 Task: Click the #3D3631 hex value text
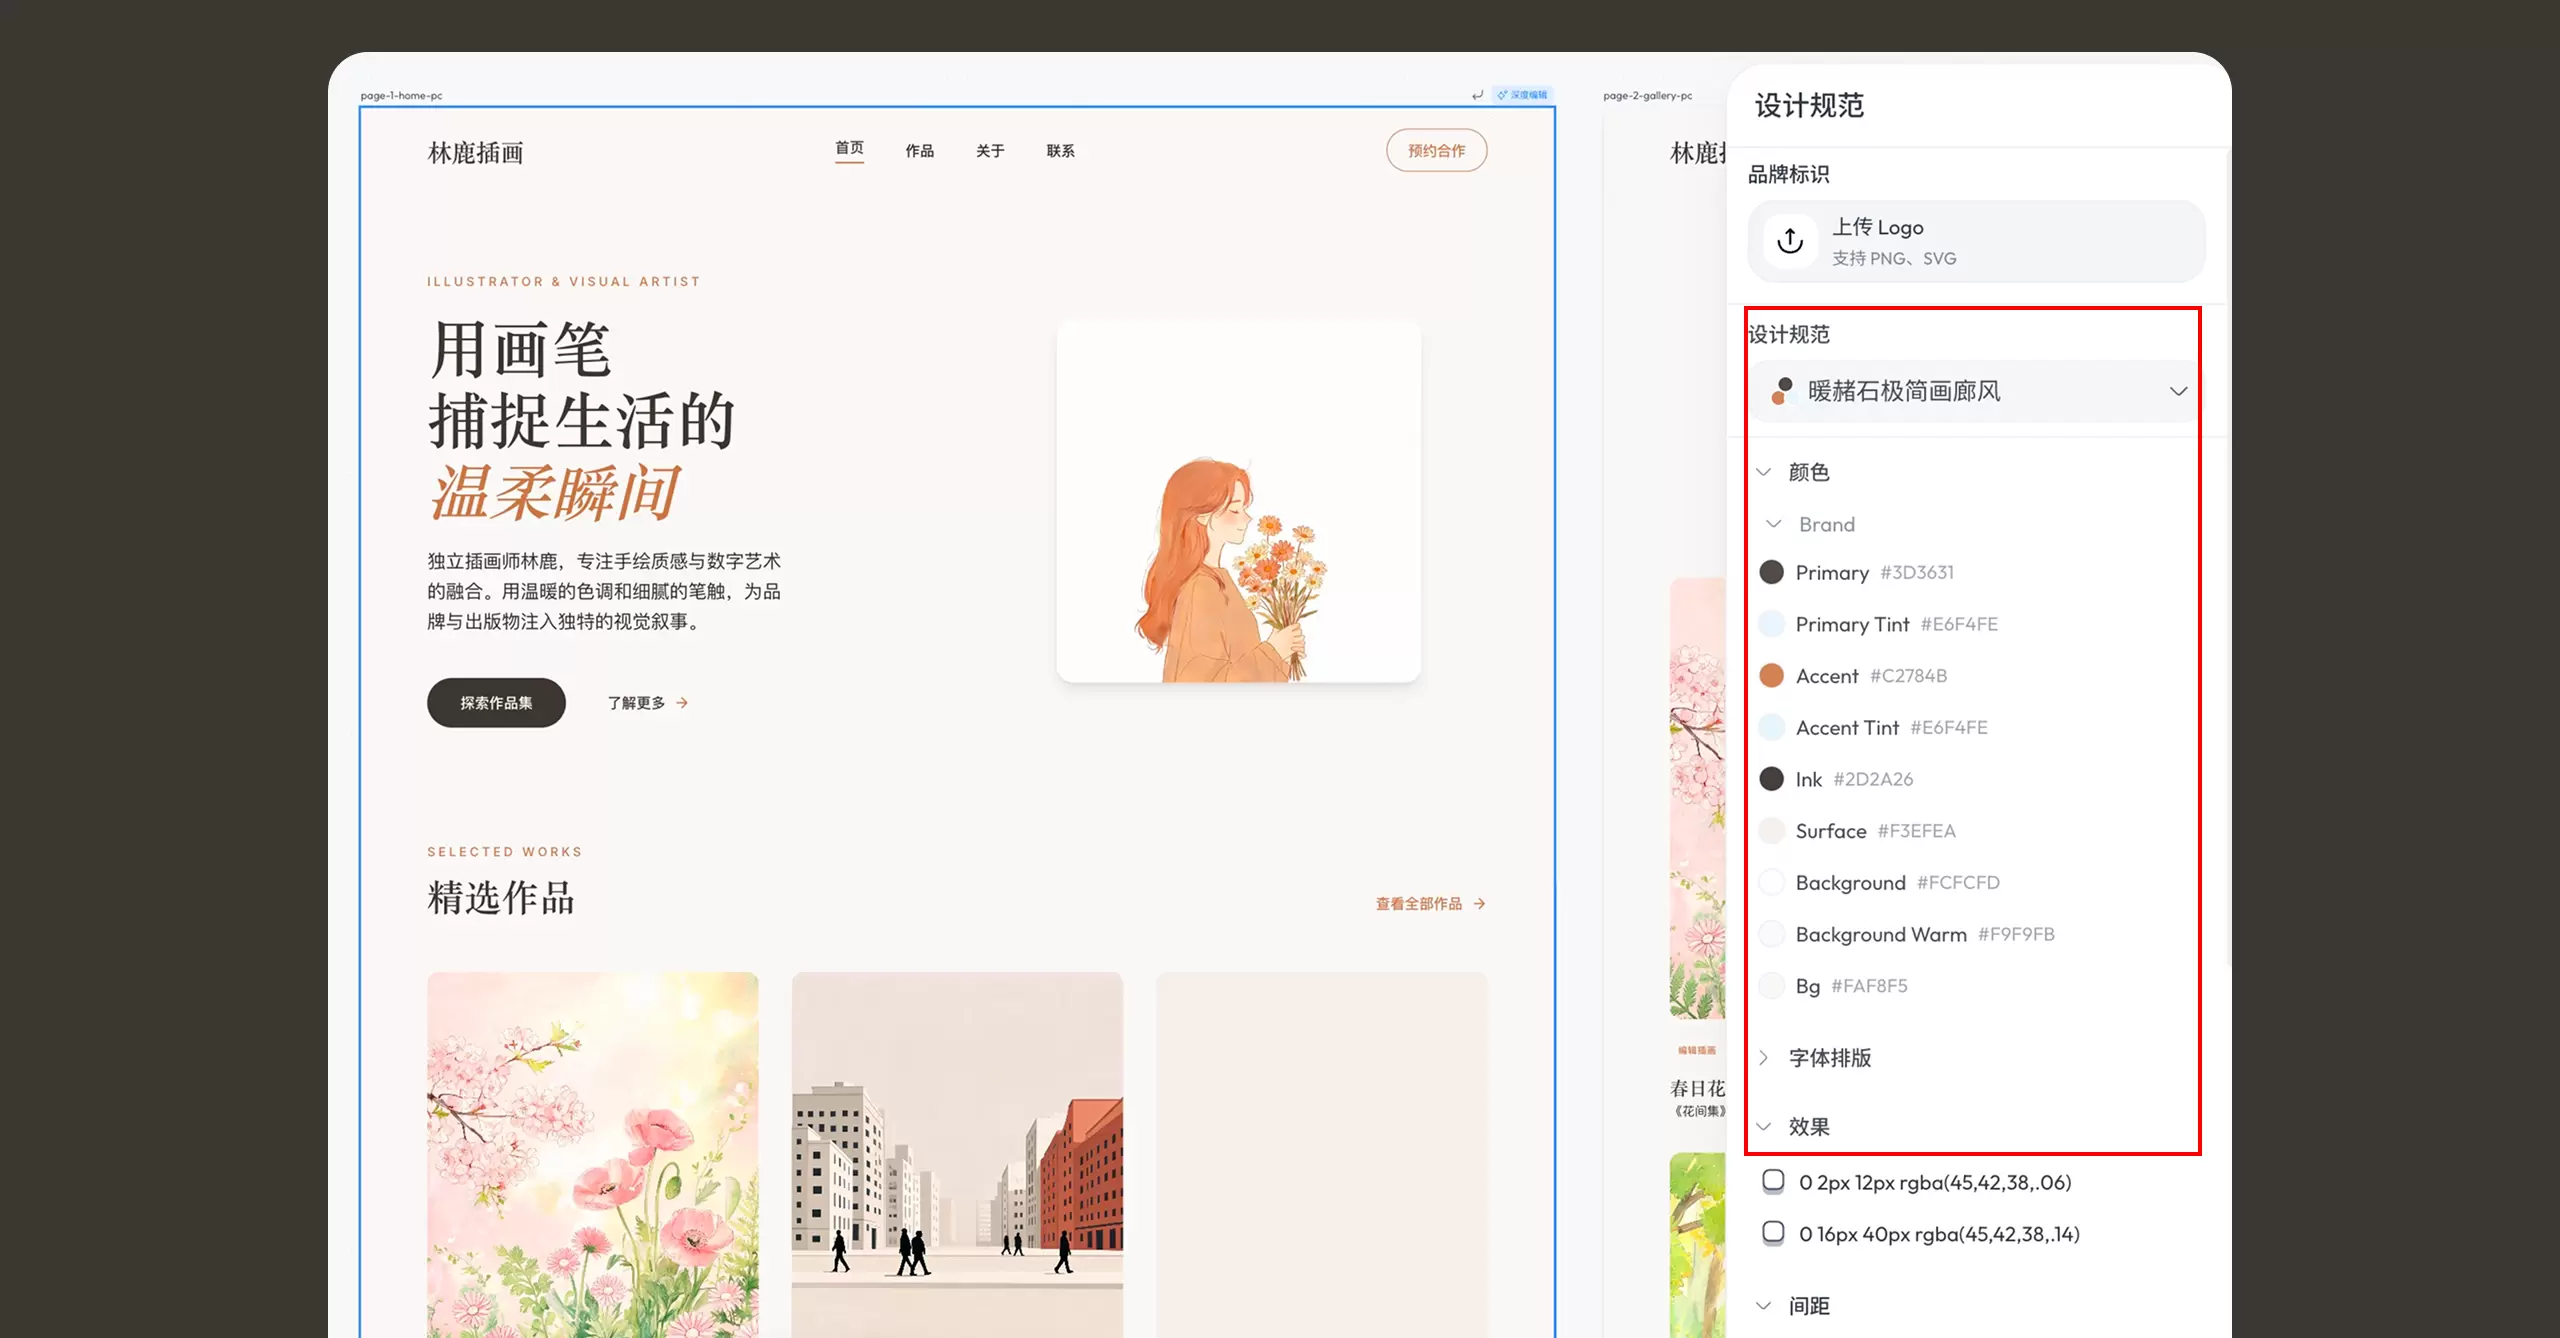click(1917, 572)
